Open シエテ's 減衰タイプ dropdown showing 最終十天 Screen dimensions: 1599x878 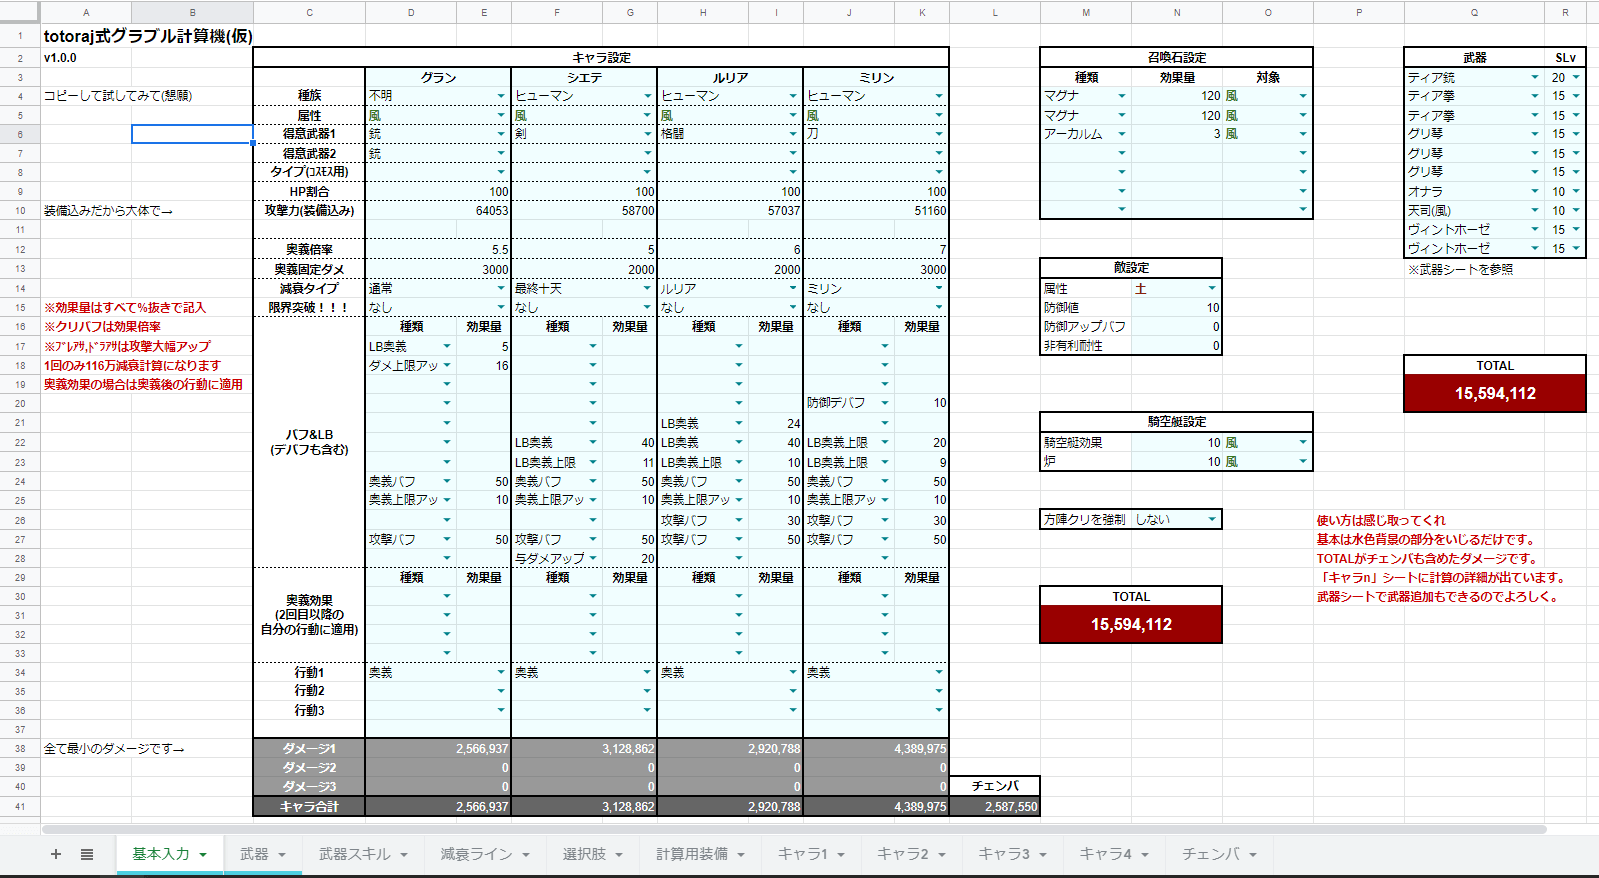point(647,289)
